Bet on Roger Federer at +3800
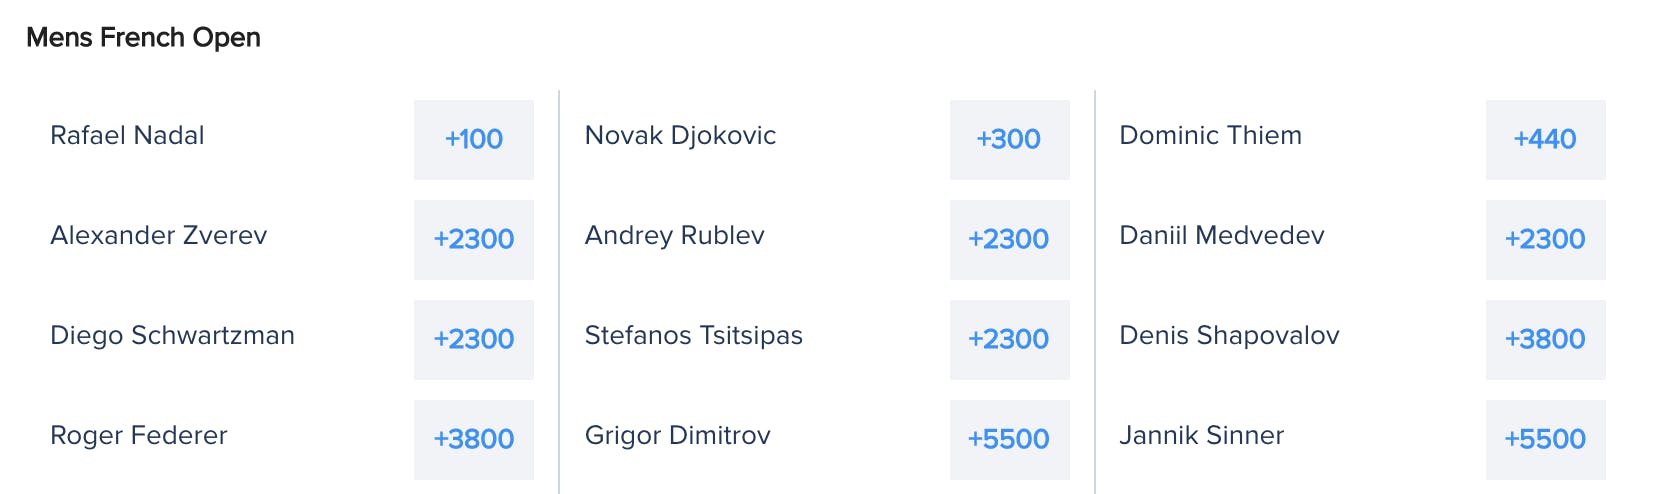Viewport: 1672px width, 494px height. coord(474,440)
